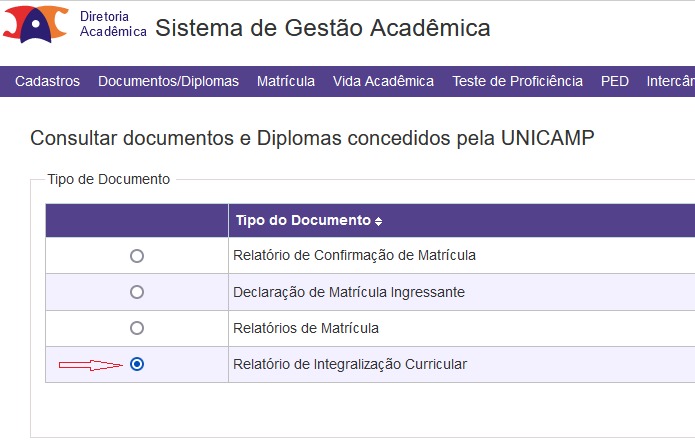695x445 pixels.
Task: Click the Tipo do Documento column header
Action: pos(303,220)
